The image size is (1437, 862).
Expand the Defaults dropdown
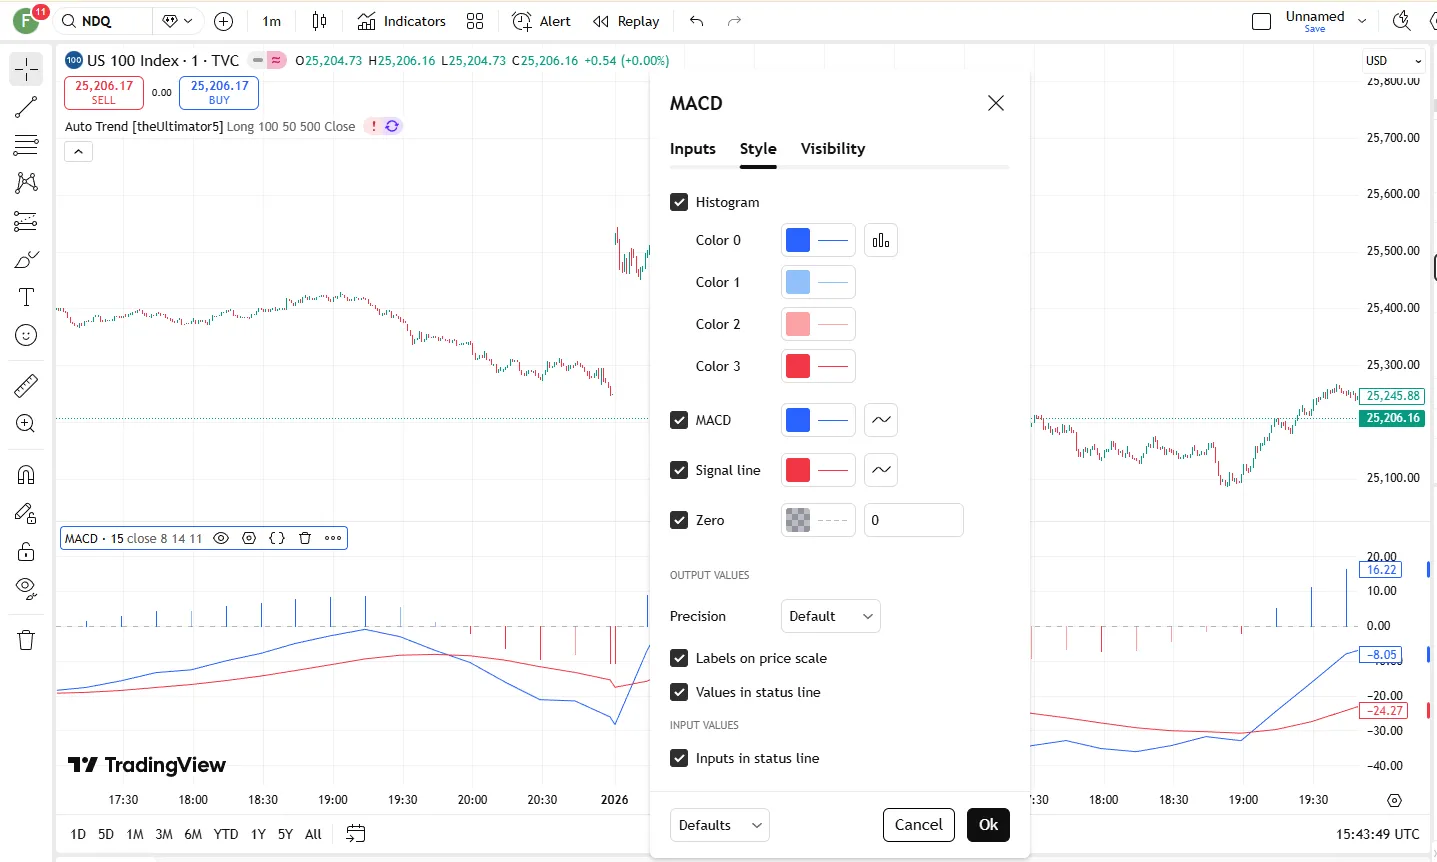tap(719, 825)
